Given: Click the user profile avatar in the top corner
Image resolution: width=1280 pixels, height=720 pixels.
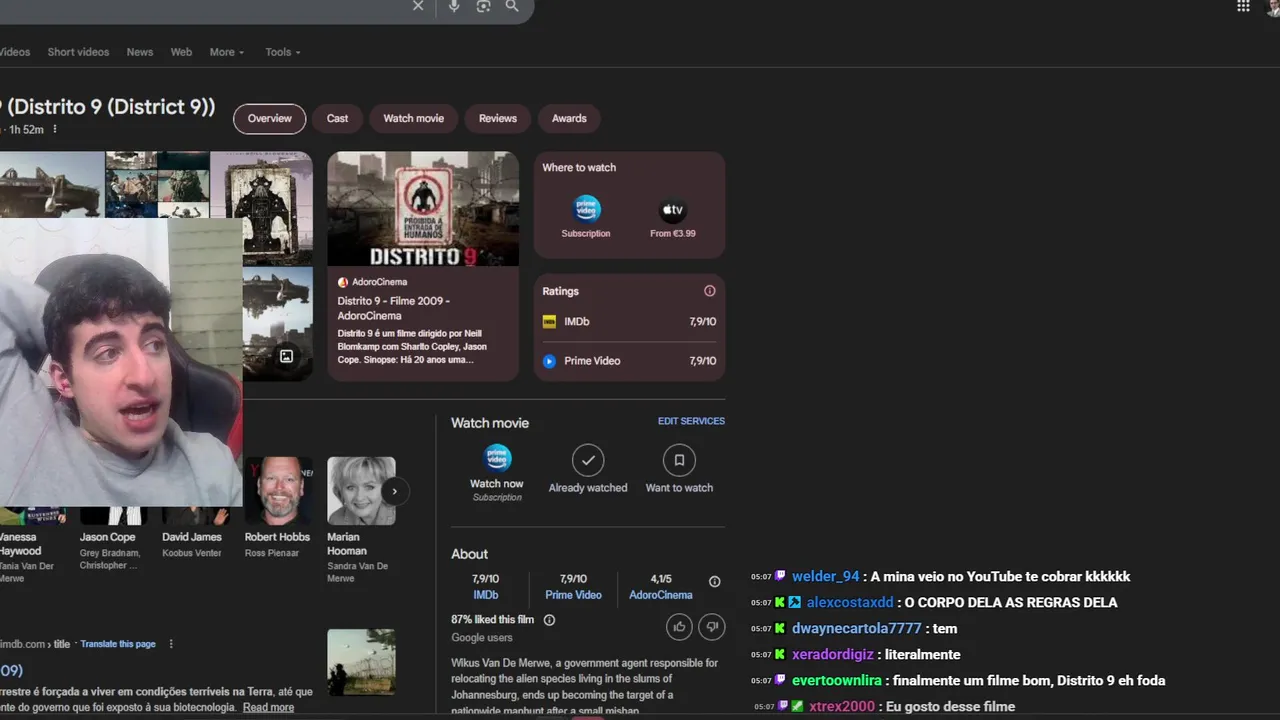Looking at the screenshot, I should [1273, 7].
